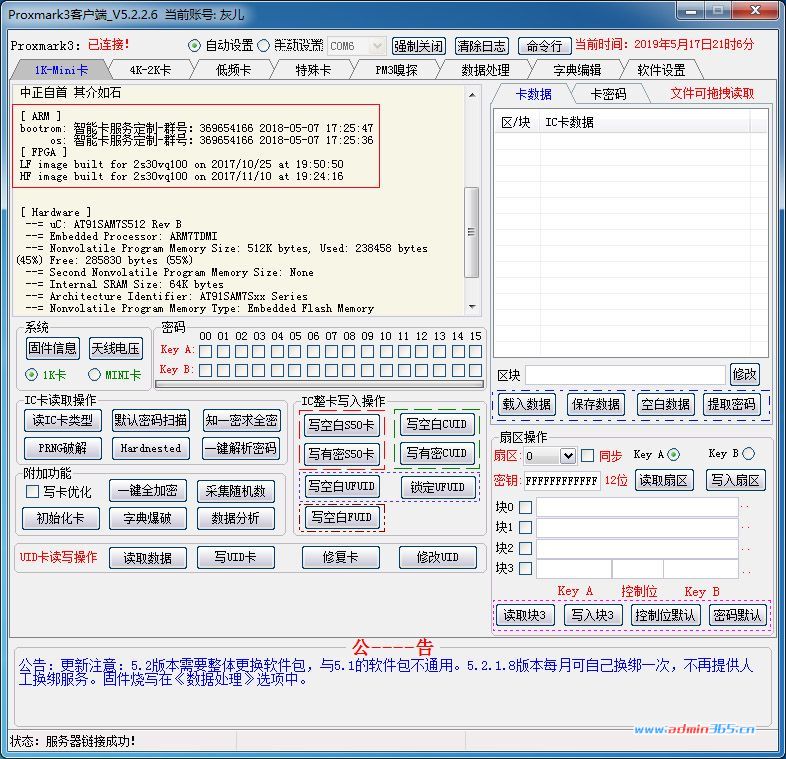This screenshot has width=786, height=759.
Task: Click the 写空白UFUID button
Action: [341, 486]
